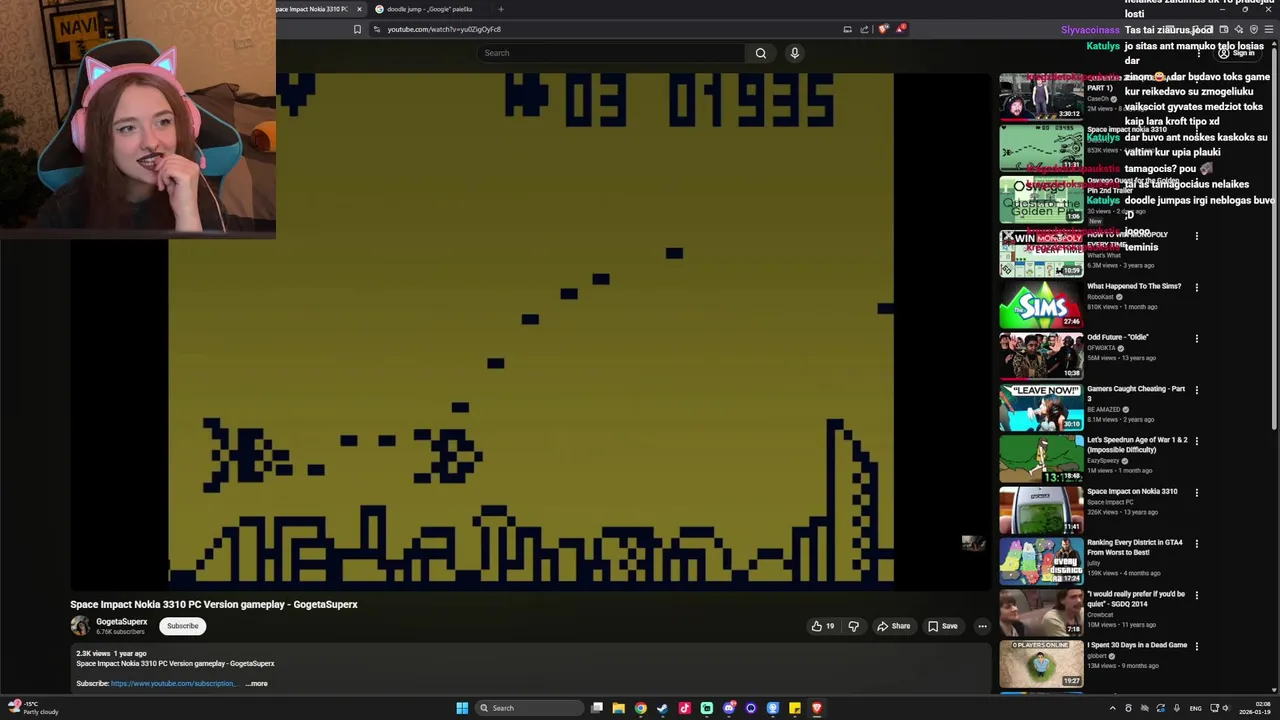The image size is (1280, 720).
Task: Open Brave browser icon in the taskbar
Action: tap(816, 708)
